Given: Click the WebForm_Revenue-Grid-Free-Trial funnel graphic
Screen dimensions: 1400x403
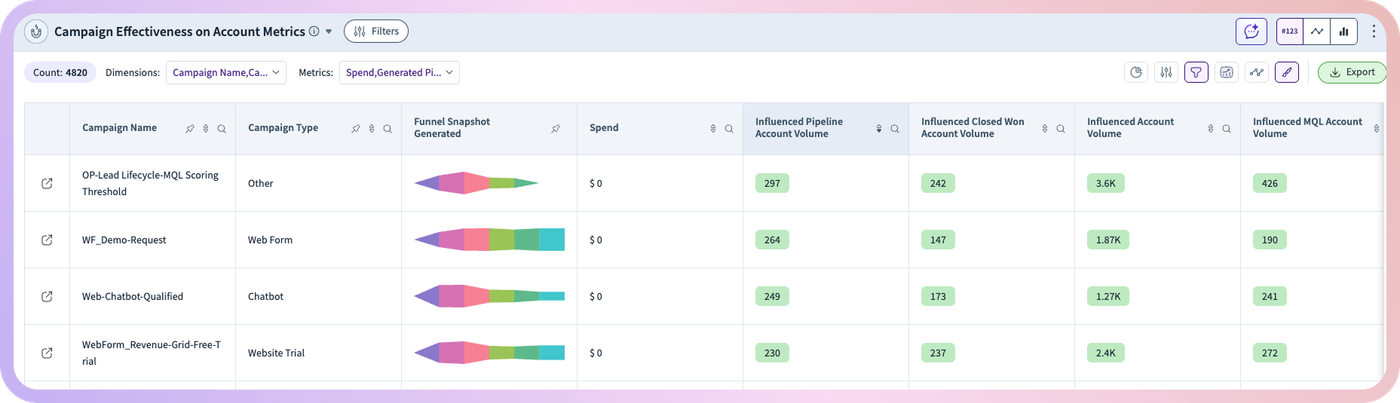Looking at the screenshot, I should pos(489,352).
